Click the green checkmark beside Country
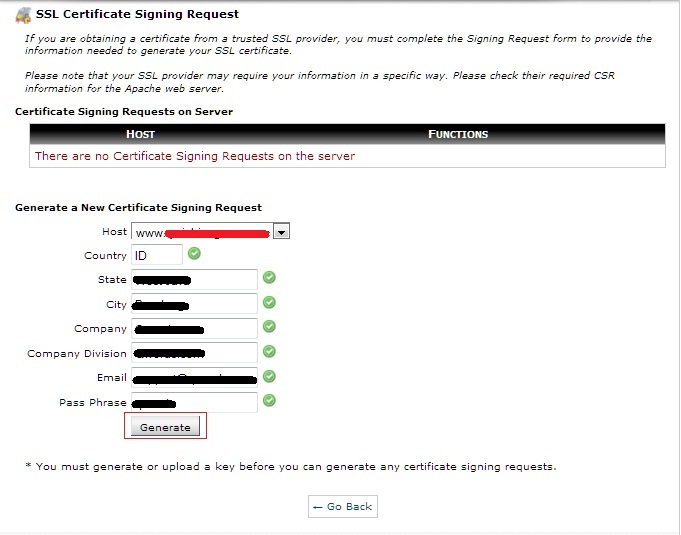This screenshot has width=681, height=535. coord(194,255)
